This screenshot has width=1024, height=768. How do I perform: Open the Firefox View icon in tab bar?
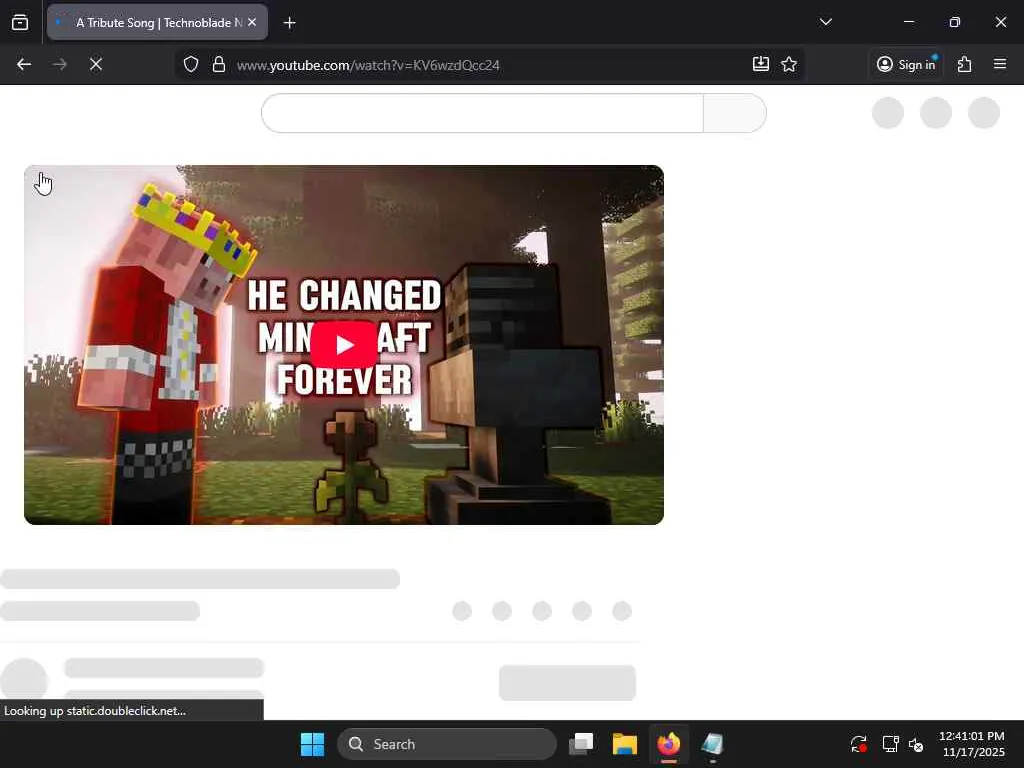click(x=20, y=22)
